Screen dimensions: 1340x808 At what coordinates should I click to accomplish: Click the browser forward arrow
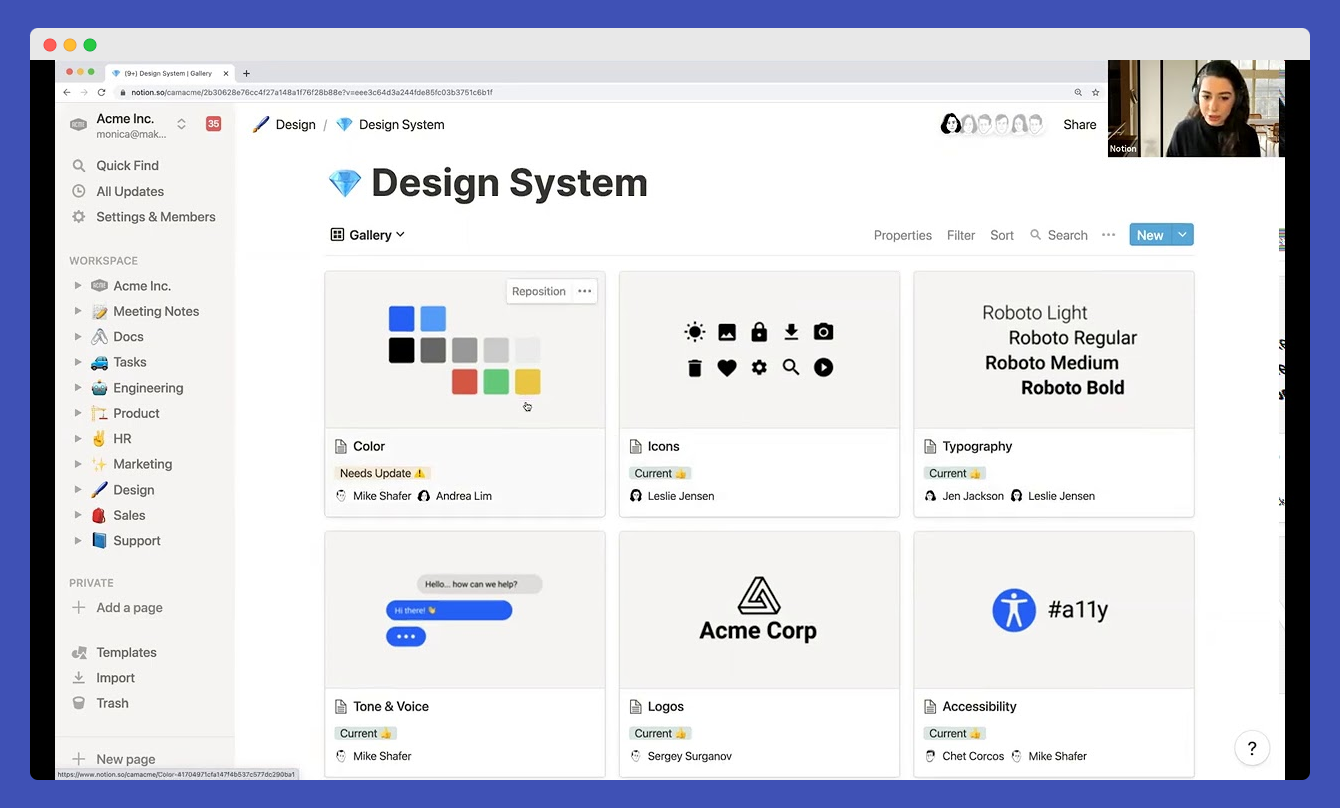[x=84, y=92]
